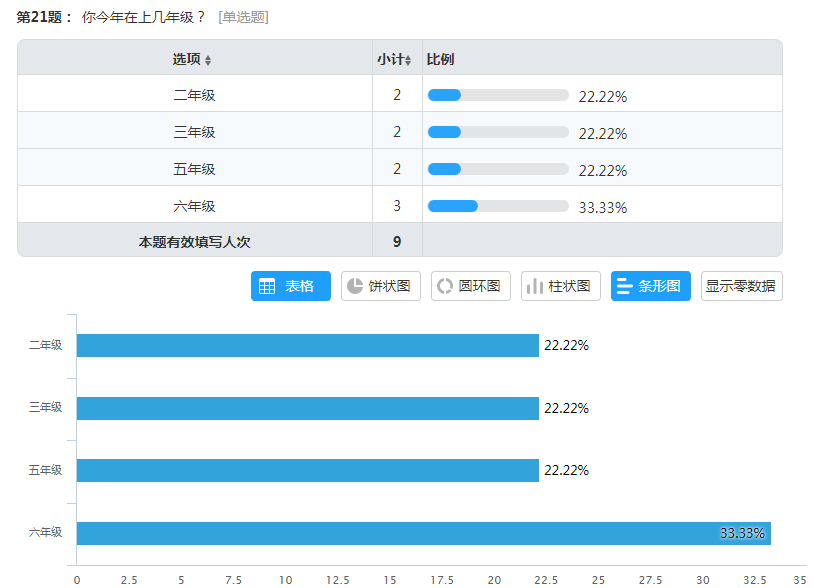Click the 33.33% table percentage
814x588 pixels.
603,208
